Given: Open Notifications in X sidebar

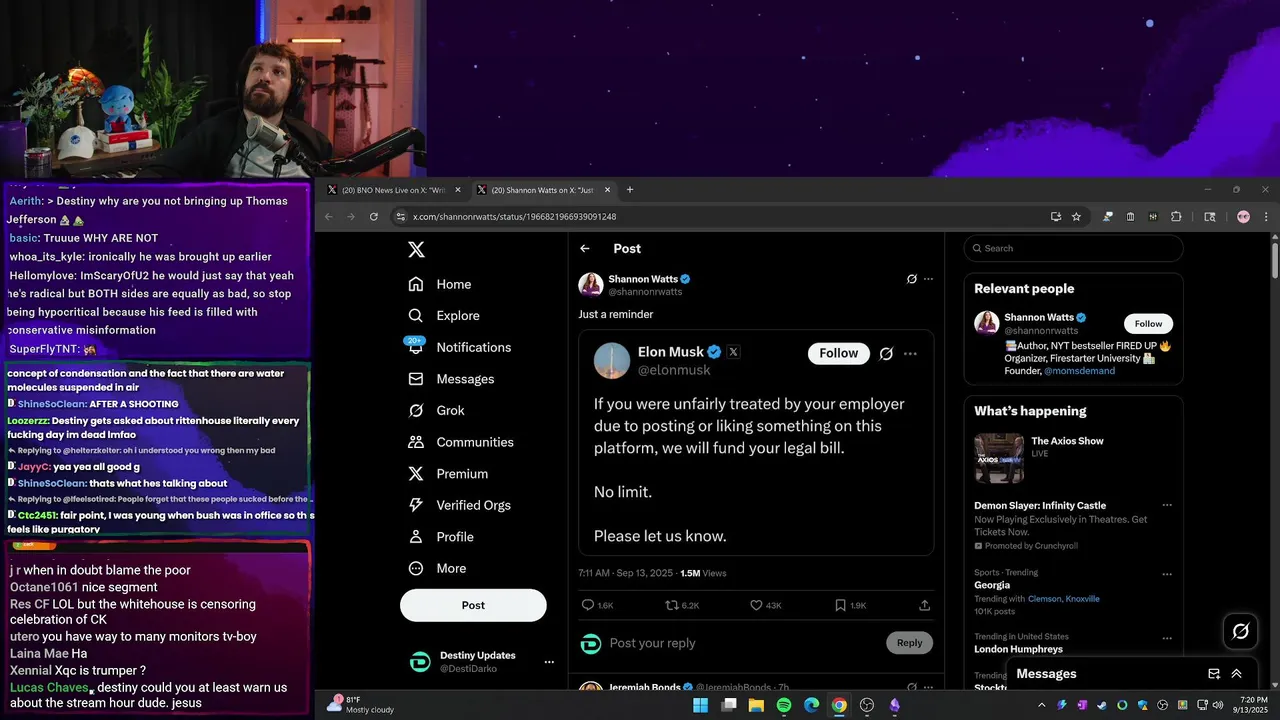Looking at the screenshot, I should [460, 347].
